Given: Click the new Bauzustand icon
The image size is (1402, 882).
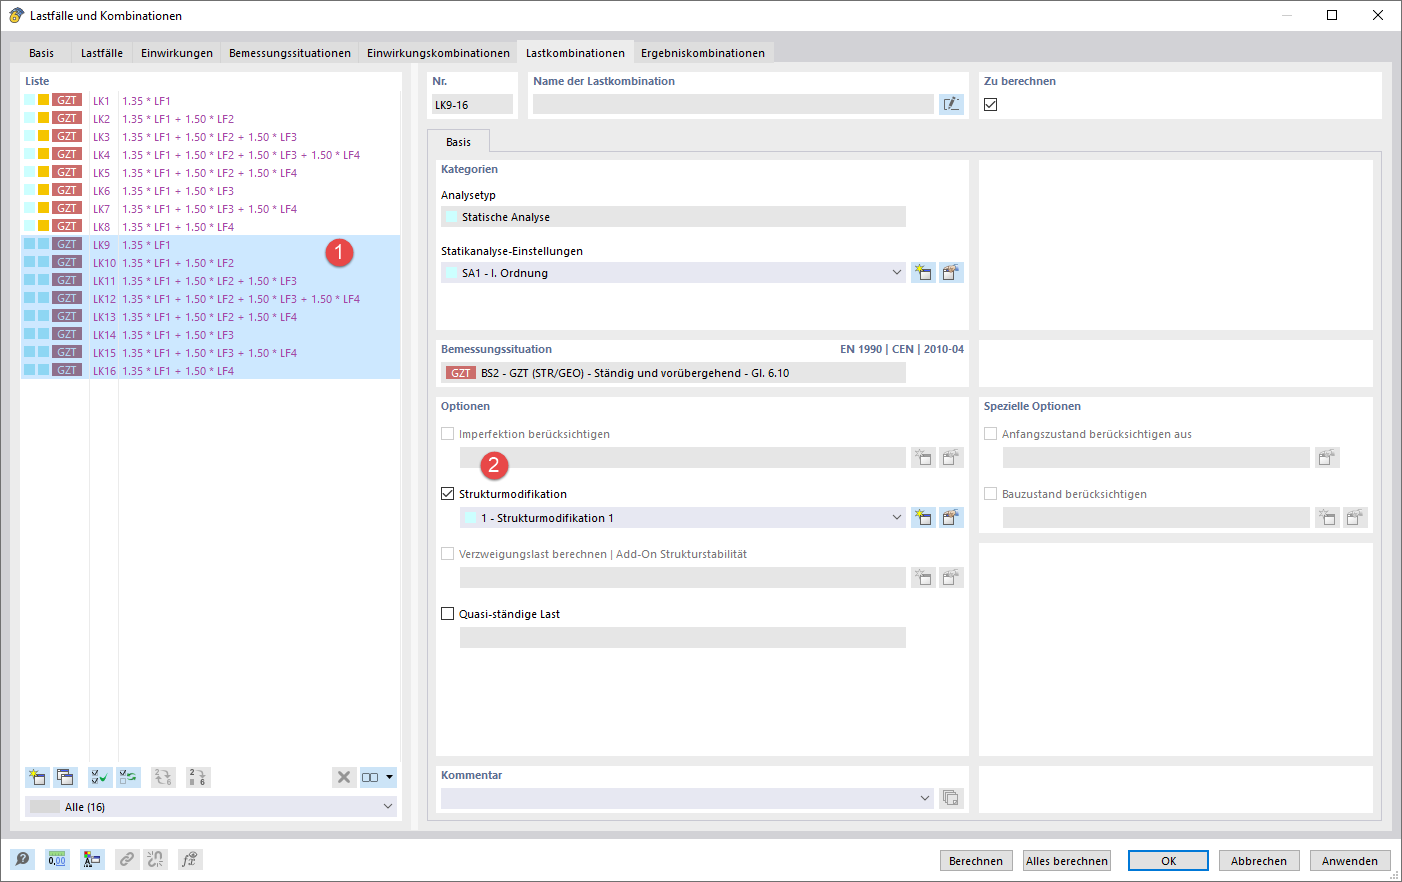Looking at the screenshot, I should 1327,517.
